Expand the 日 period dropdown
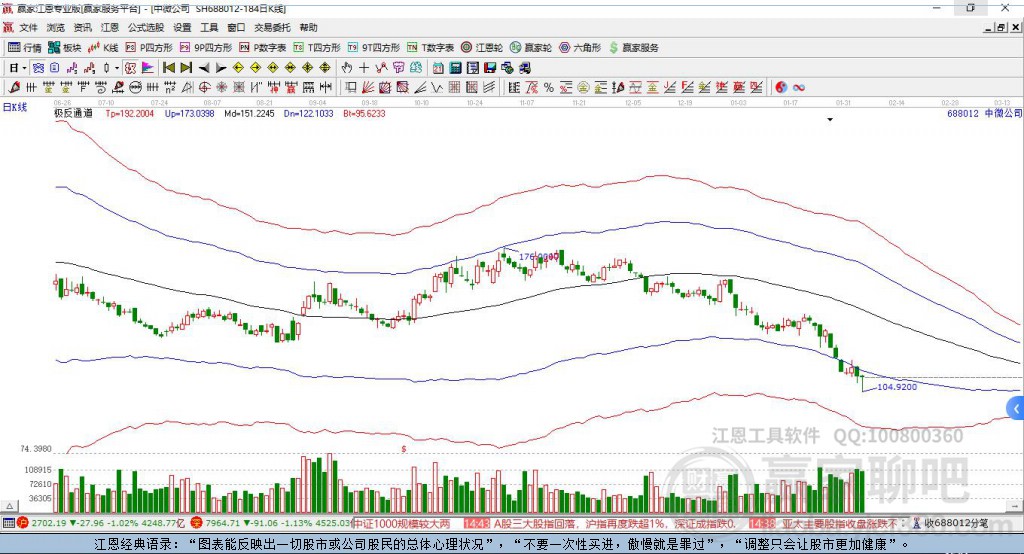Image resolution: width=1024 pixels, height=554 pixels. pyautogui.click(x=24, y=68)
